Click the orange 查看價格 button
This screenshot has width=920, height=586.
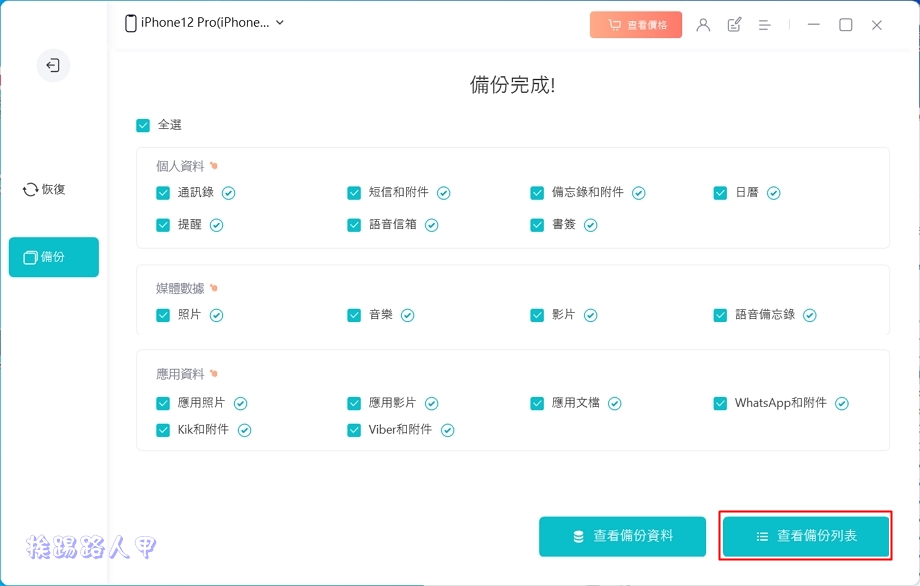(x=636, y=25)
